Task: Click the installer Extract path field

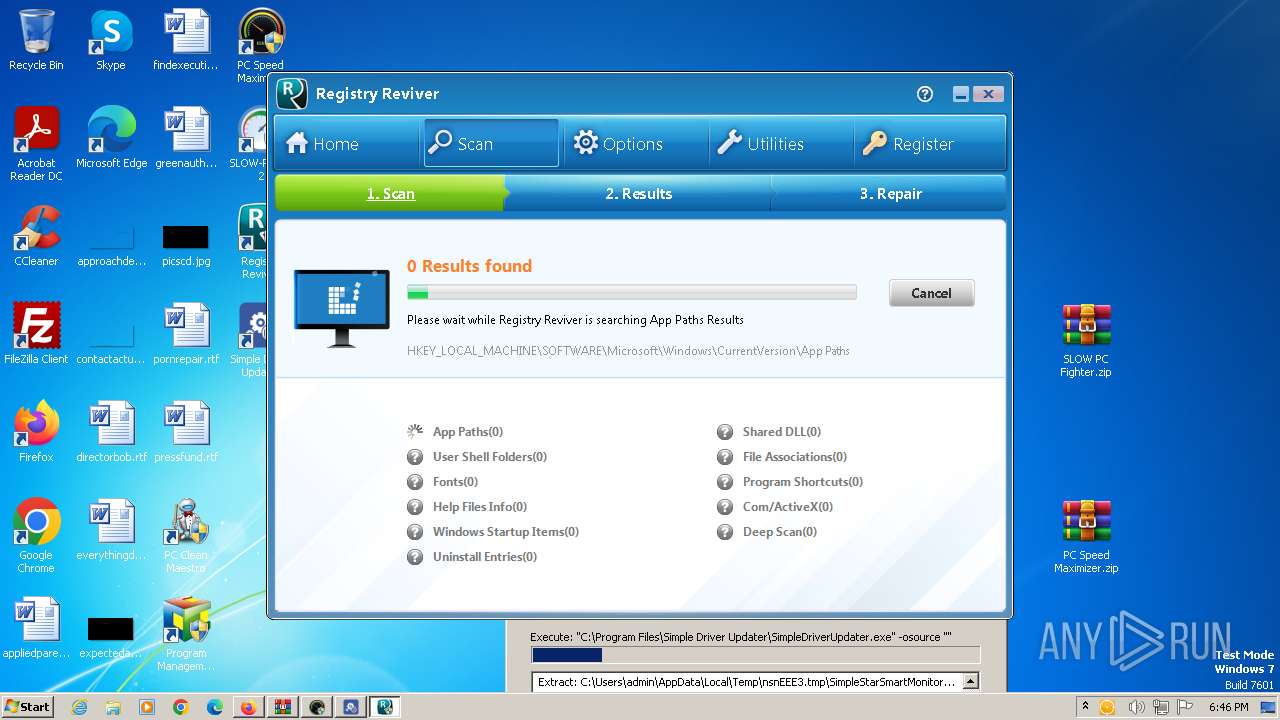Action: (746, 682)
